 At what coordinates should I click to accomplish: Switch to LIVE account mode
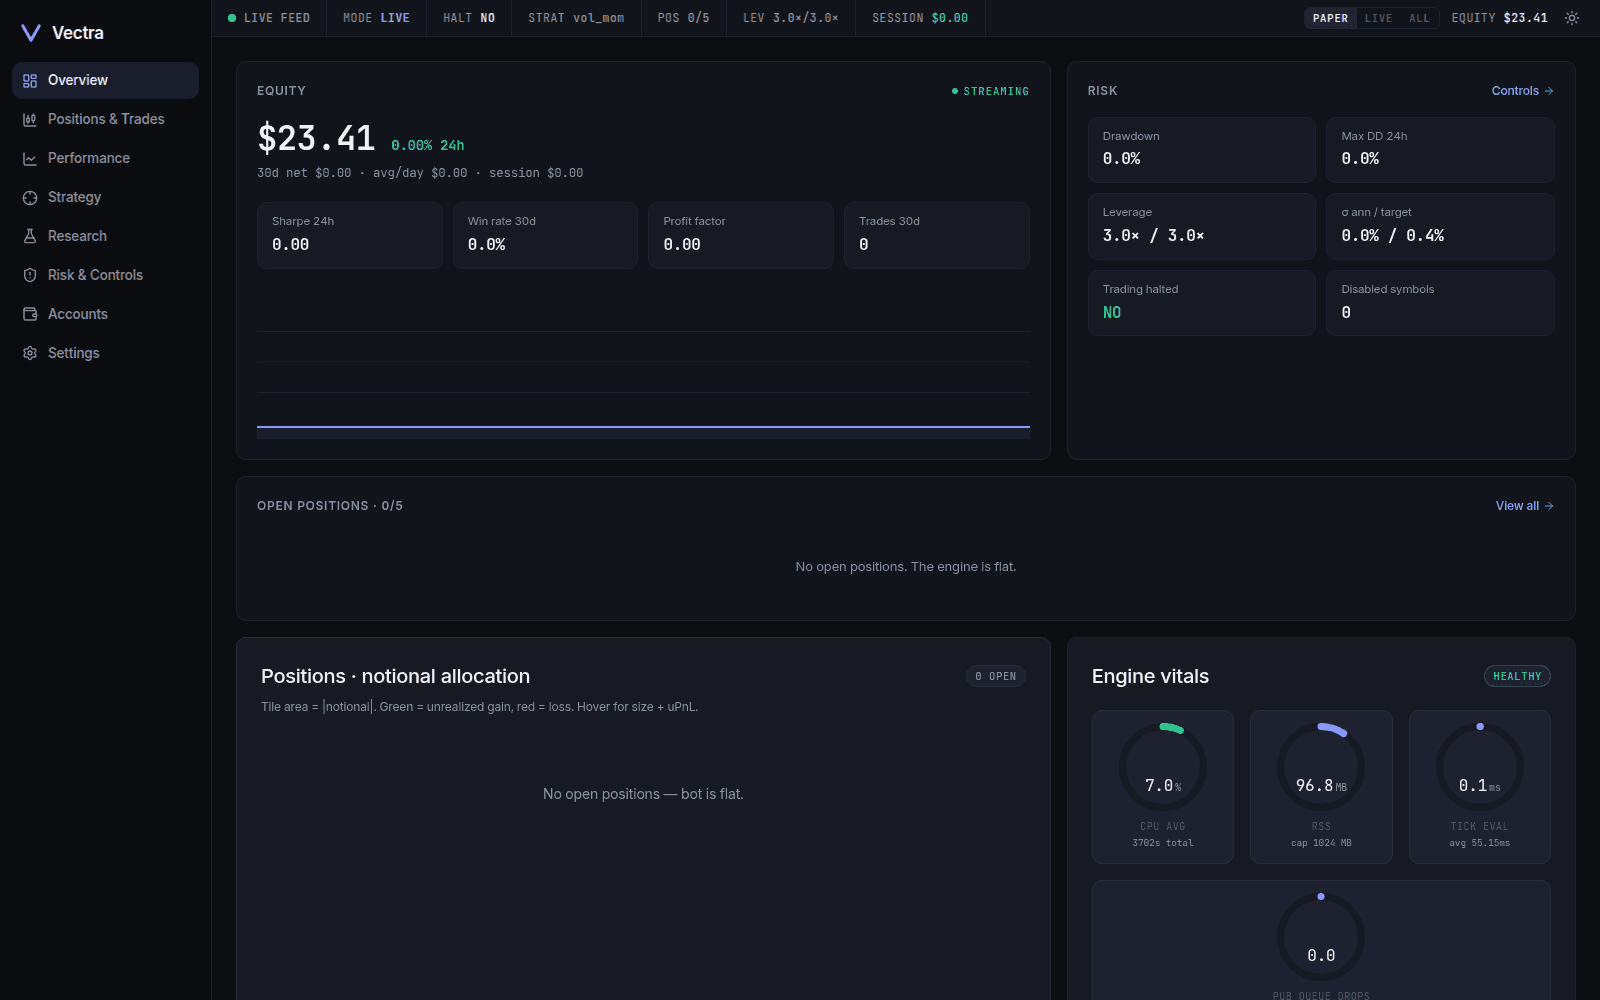pos(1378,18)
